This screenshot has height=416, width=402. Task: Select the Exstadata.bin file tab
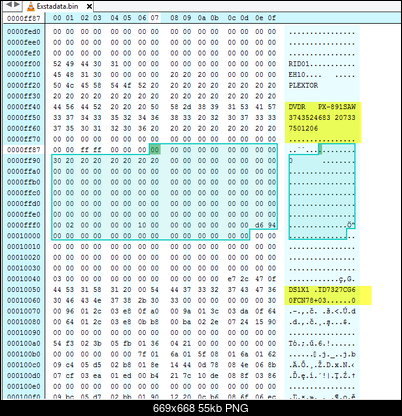(x=59, y=6)
